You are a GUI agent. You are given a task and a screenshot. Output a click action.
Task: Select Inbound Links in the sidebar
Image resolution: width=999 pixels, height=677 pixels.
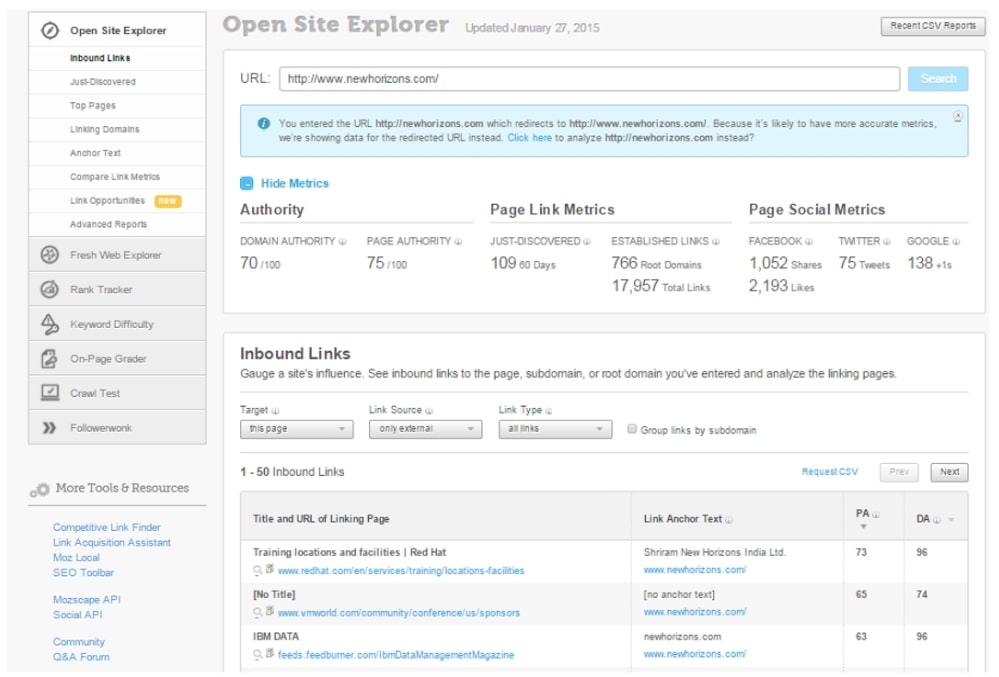[100, 58]
